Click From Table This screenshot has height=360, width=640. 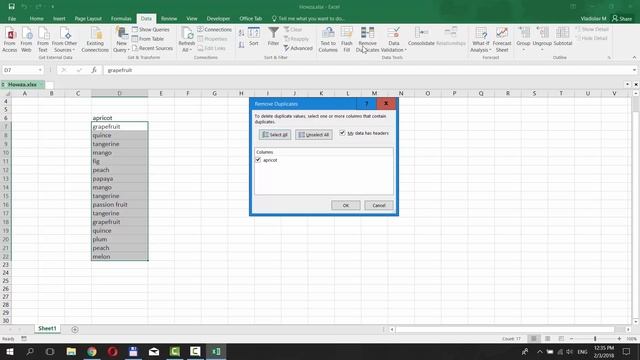click(x=147, y=39)
